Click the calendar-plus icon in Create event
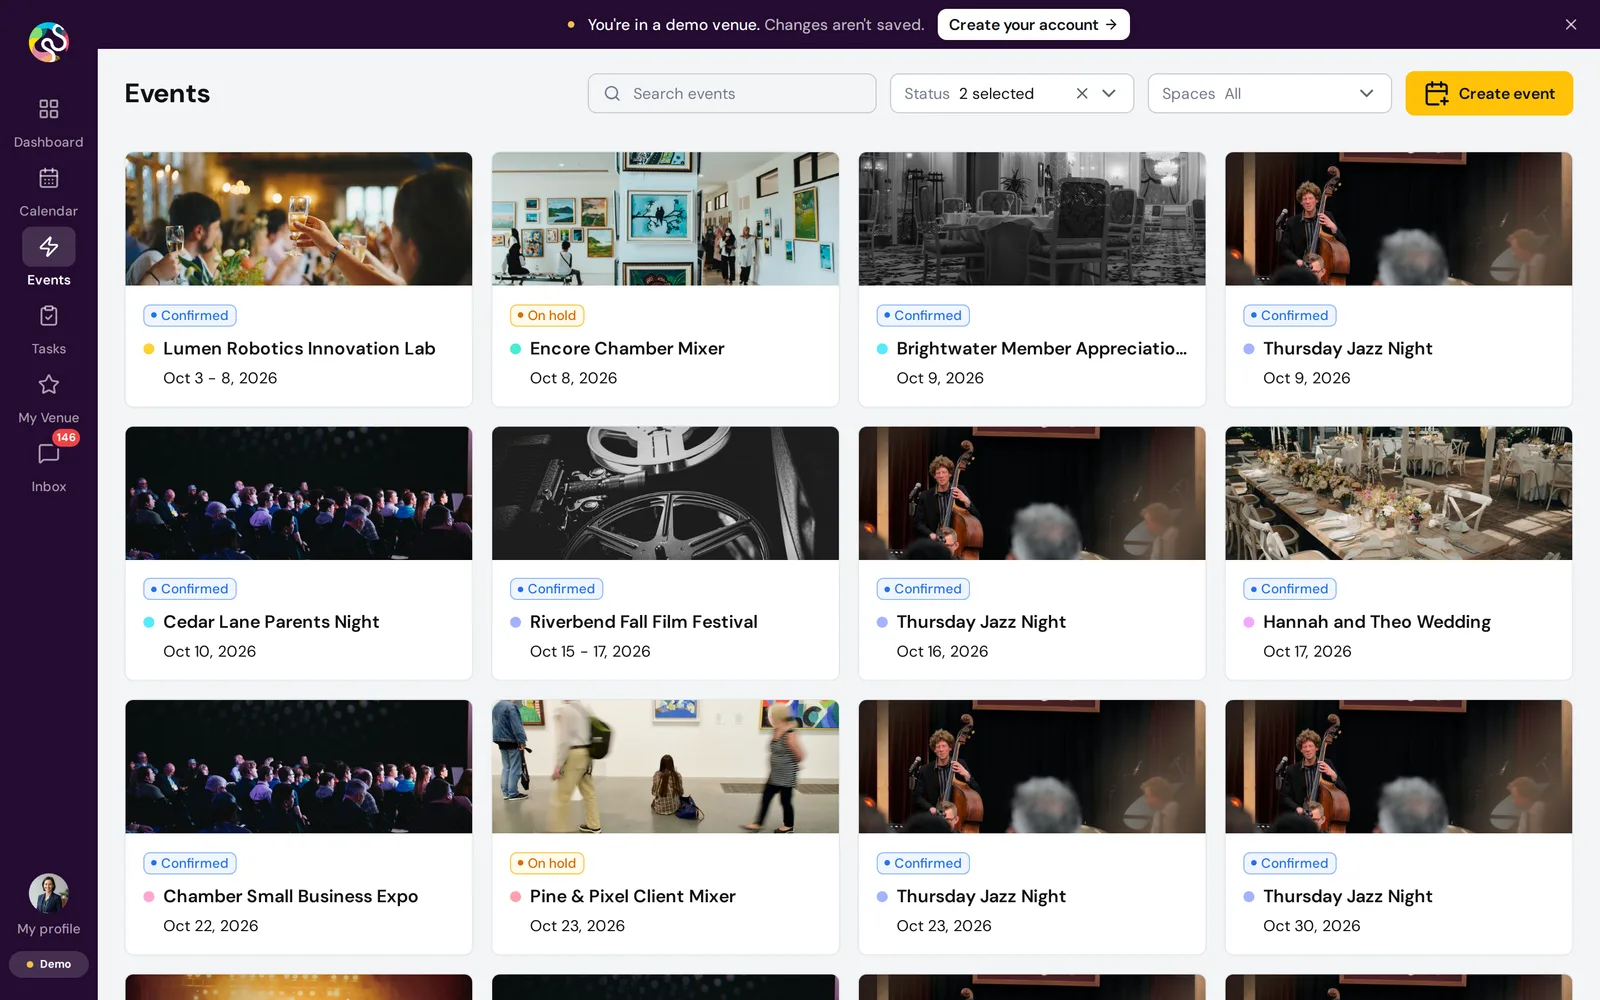The width and height of the screenshot is (1600, 1000). pos(1436,94)
